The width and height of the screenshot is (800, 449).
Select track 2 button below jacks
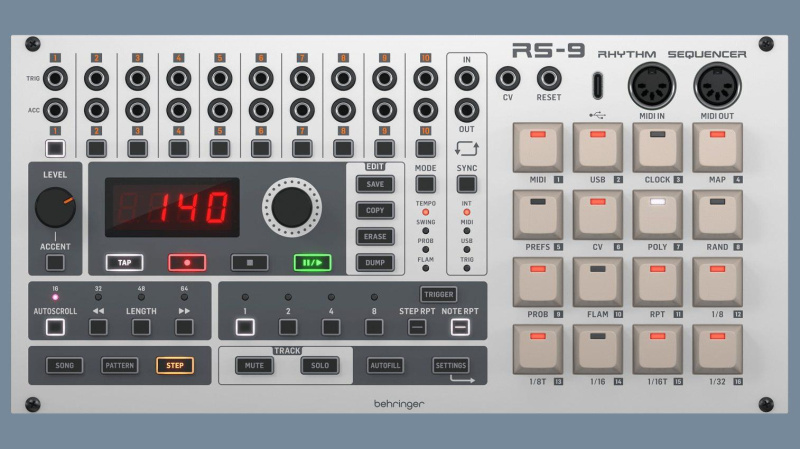click(x=96, y=148)
